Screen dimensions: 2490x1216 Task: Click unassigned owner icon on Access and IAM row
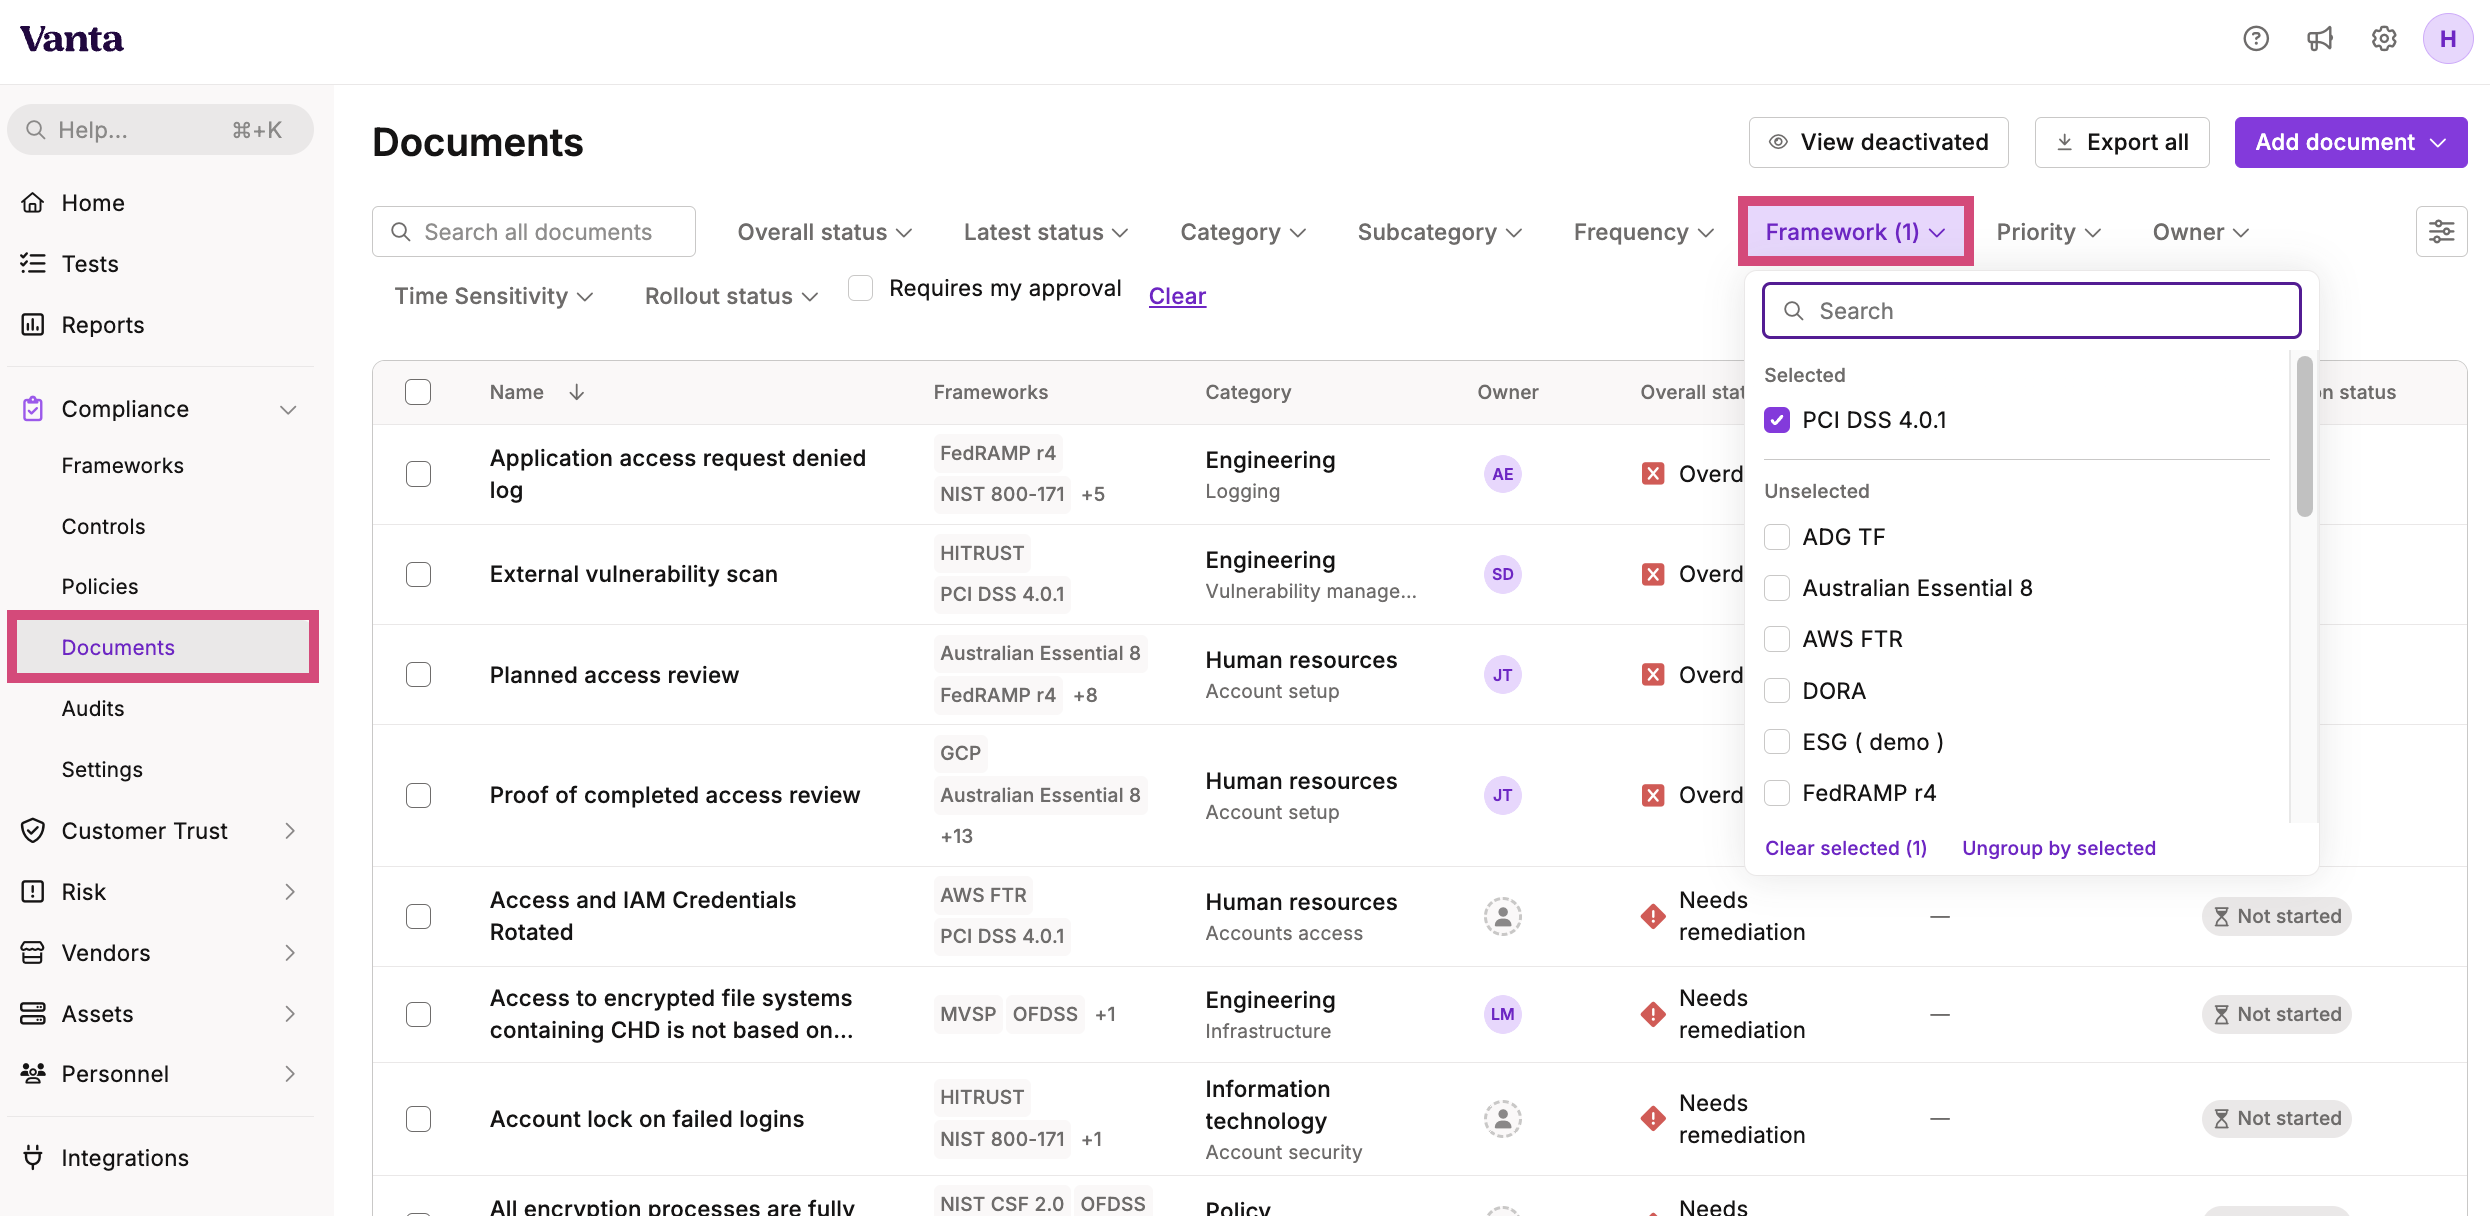tap(1502, 916)
